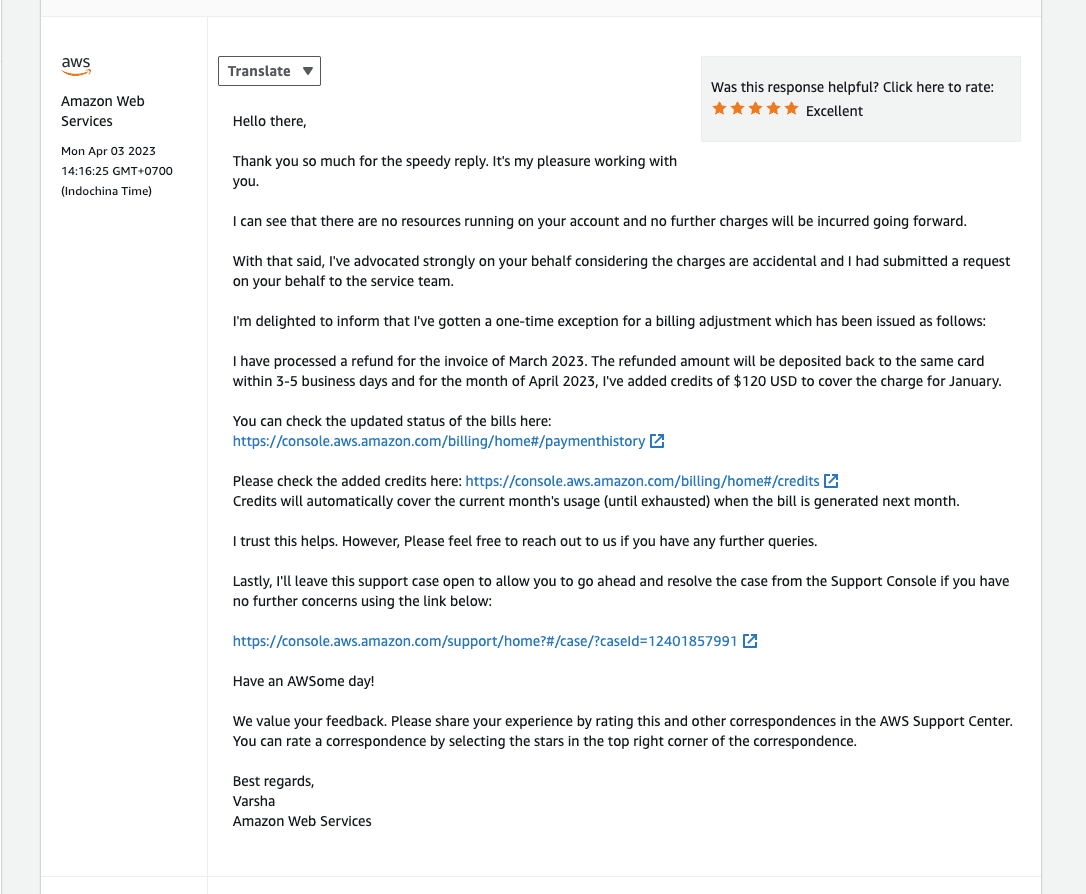Click external-link icon beside support case URL
Image resolution: width=1086 pixels, height=894 pixels.
coord(750,641)
